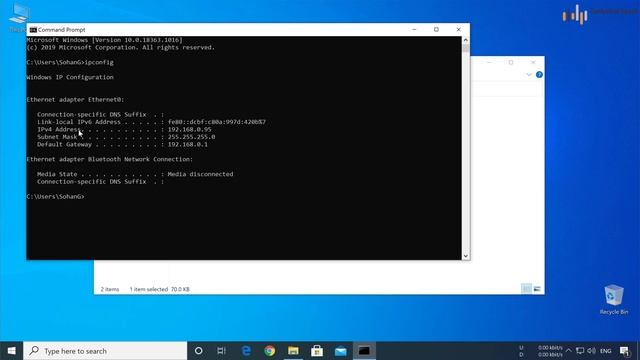Switch File Explorer to details view
Image resolution: width=640 pixels, height=360 pixels.
pyautogui.click(x=527, y=289)
